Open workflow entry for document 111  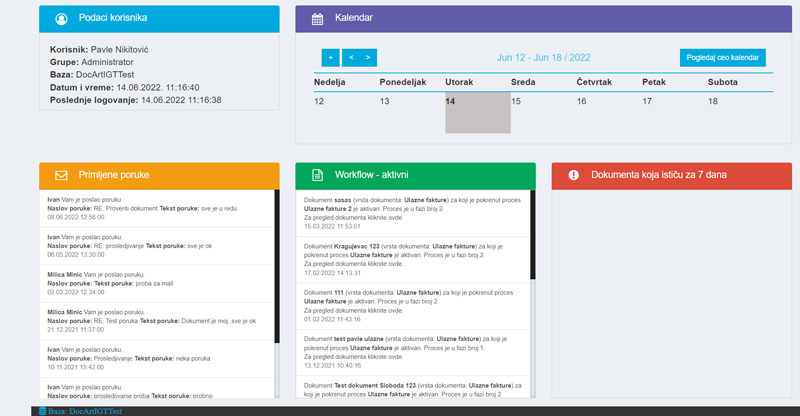(413, 306)
